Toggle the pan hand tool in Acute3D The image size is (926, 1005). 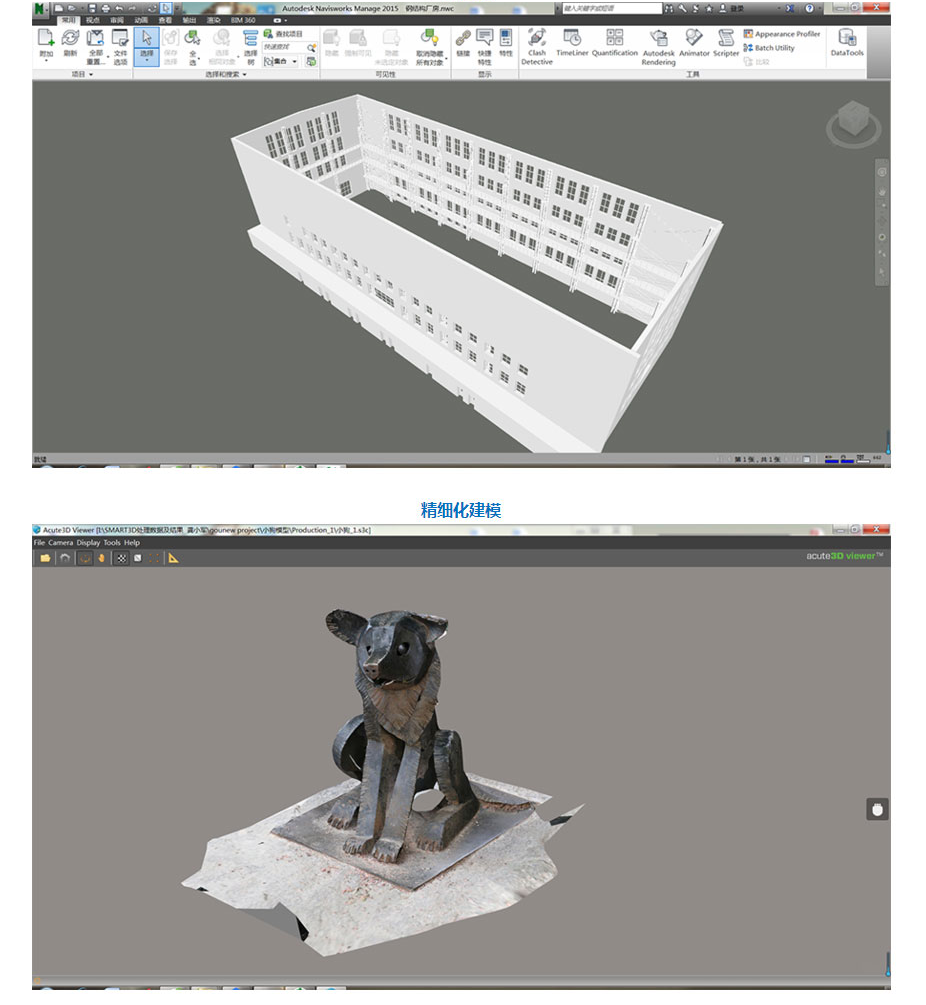click(x=102, y=558)
